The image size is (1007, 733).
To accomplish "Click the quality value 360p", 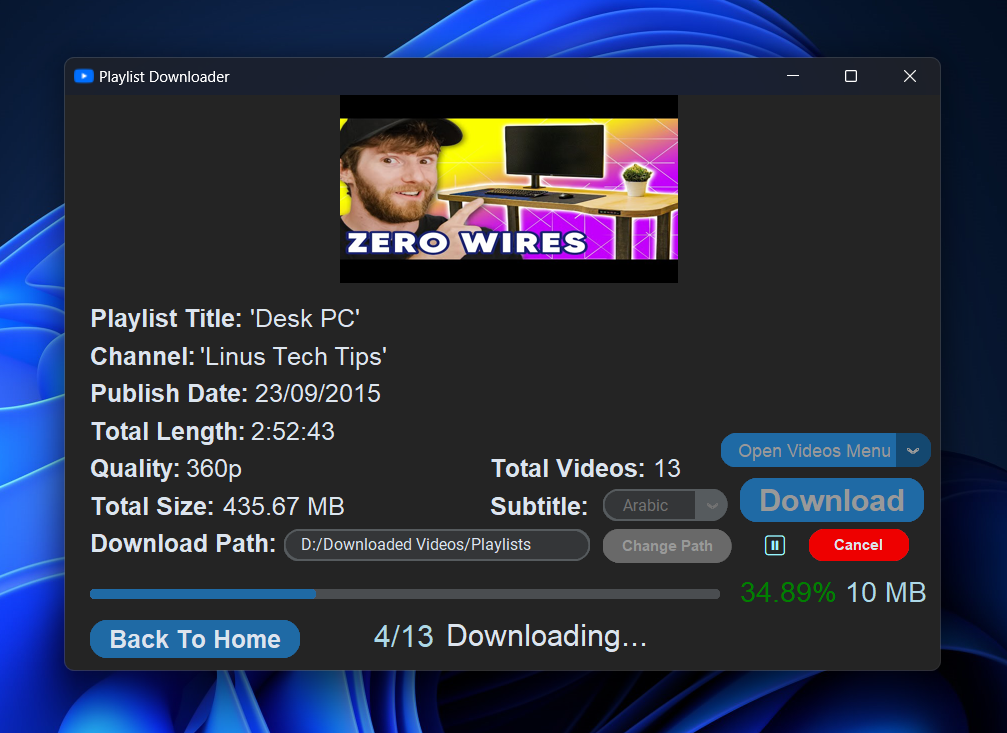I will (x=214, y=469).
